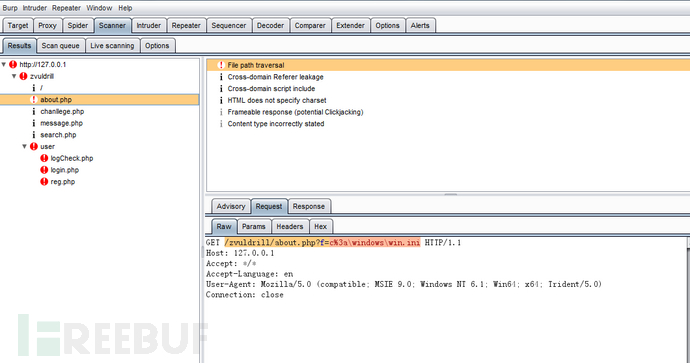Click severity icon of File path traversal issue

pyautogui.click(x=221, y=65)
